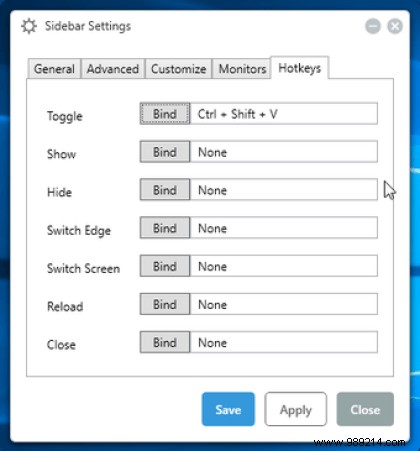Click the Switch Screen label
This screenshot has width=420, height=451.
83,269
